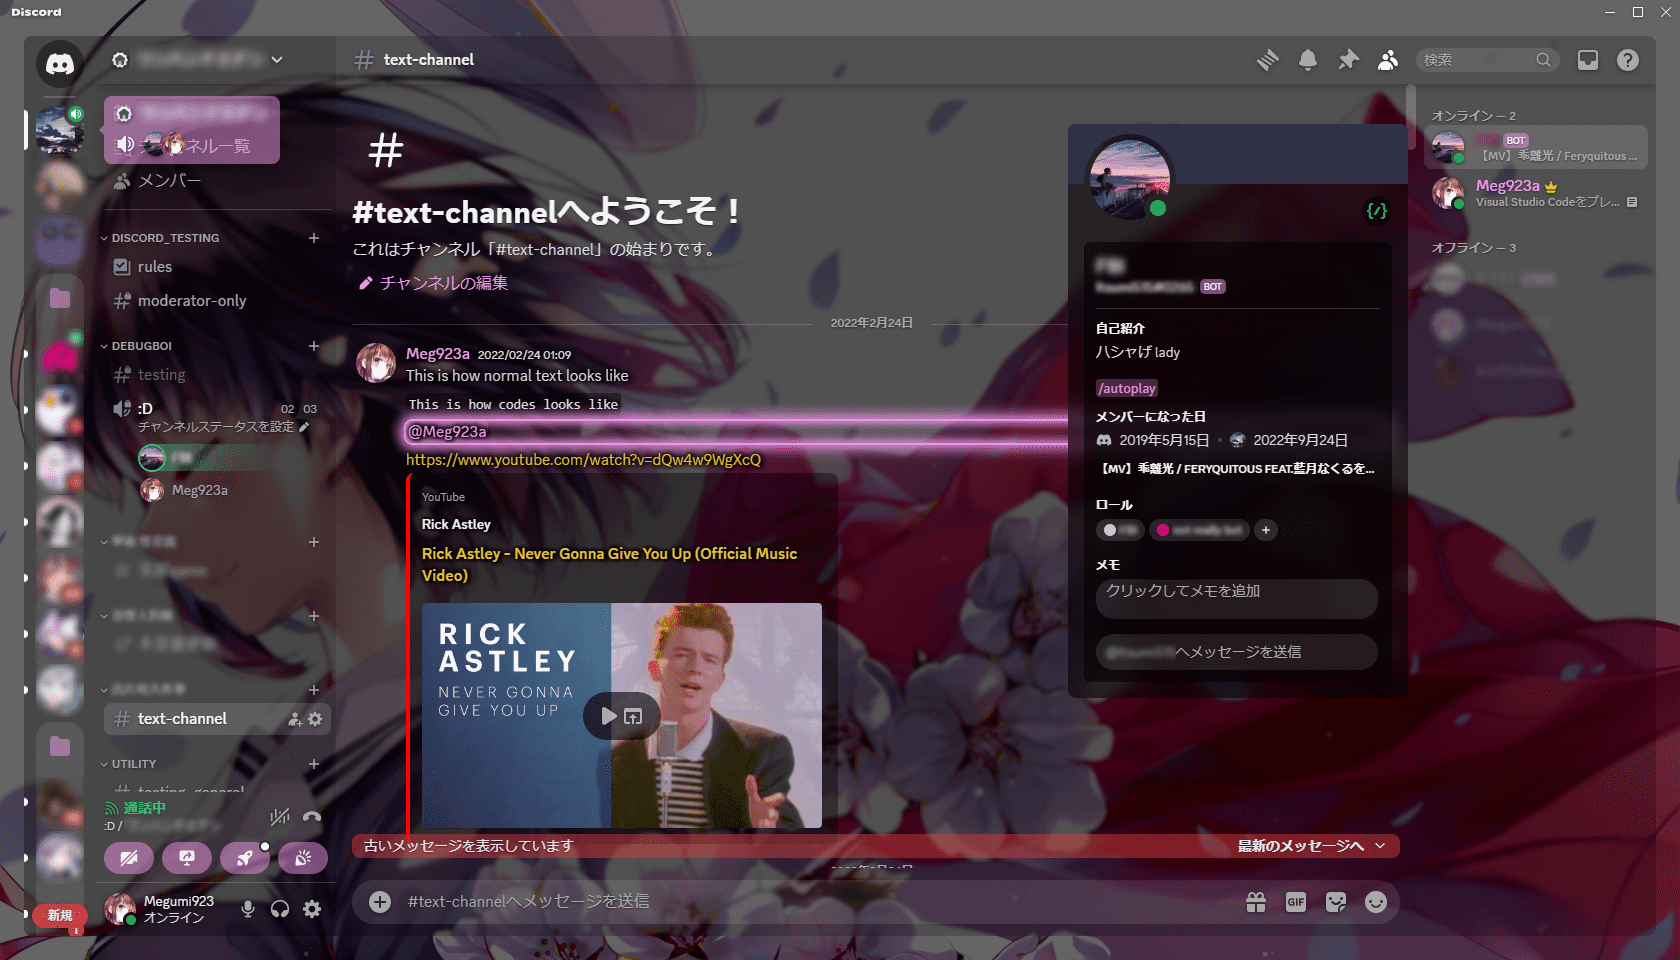Click Meg923a message author name
This screenshot has width=1680, height=960.
point(438,354)
